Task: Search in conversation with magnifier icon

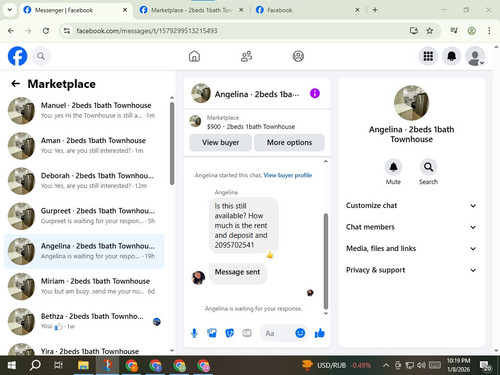Action: [428, 167]
